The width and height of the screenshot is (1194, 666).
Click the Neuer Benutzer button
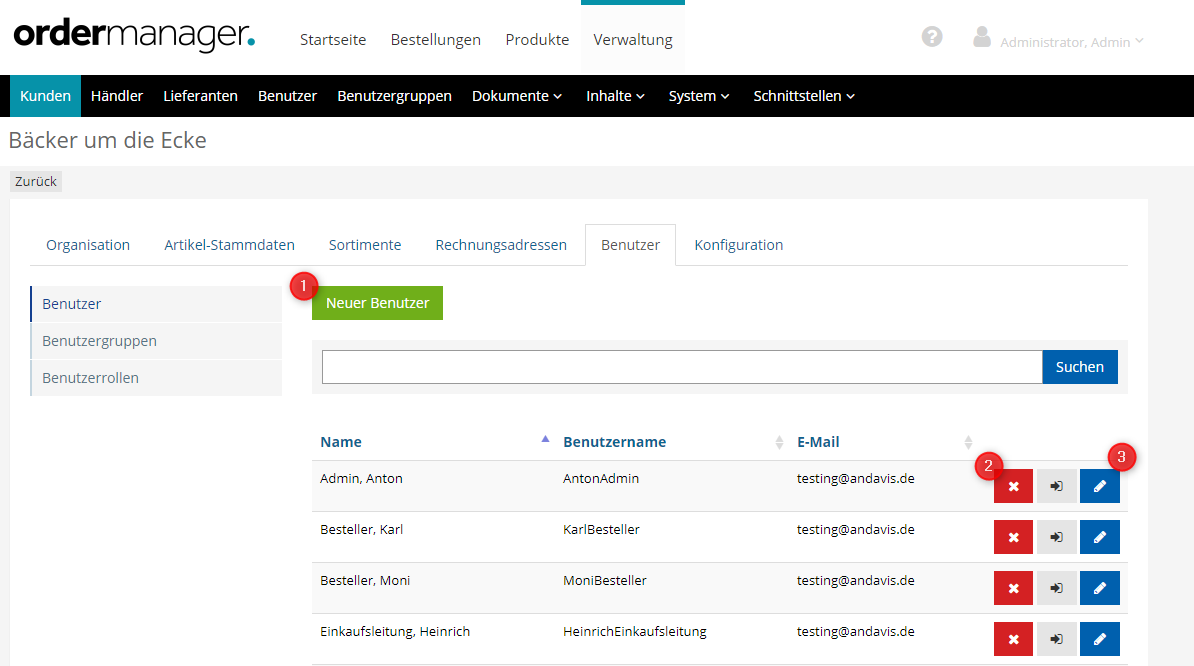(x=377, y=303)
